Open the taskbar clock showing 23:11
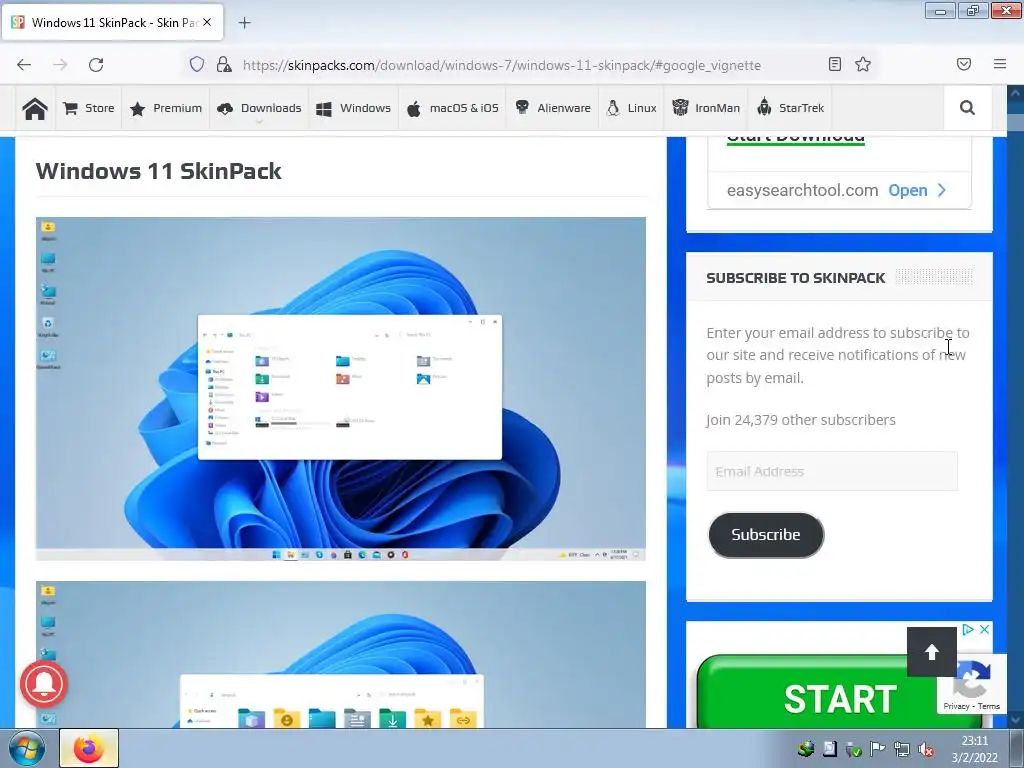Viewport: 1024px width, 768px height. point(974,749)
